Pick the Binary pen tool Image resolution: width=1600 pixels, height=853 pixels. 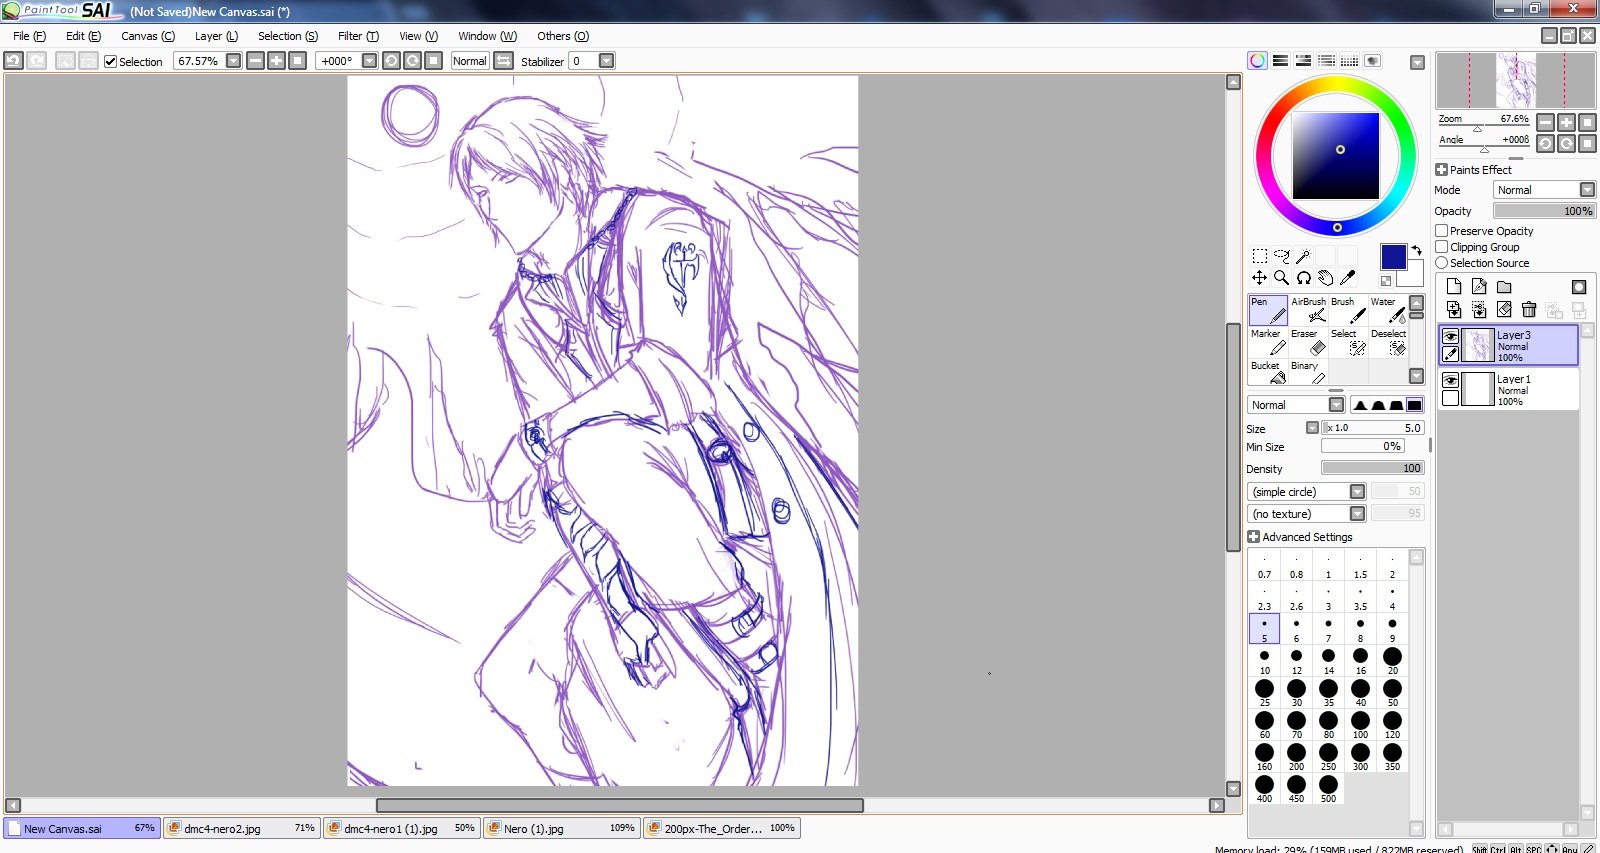pos(1308,373)
